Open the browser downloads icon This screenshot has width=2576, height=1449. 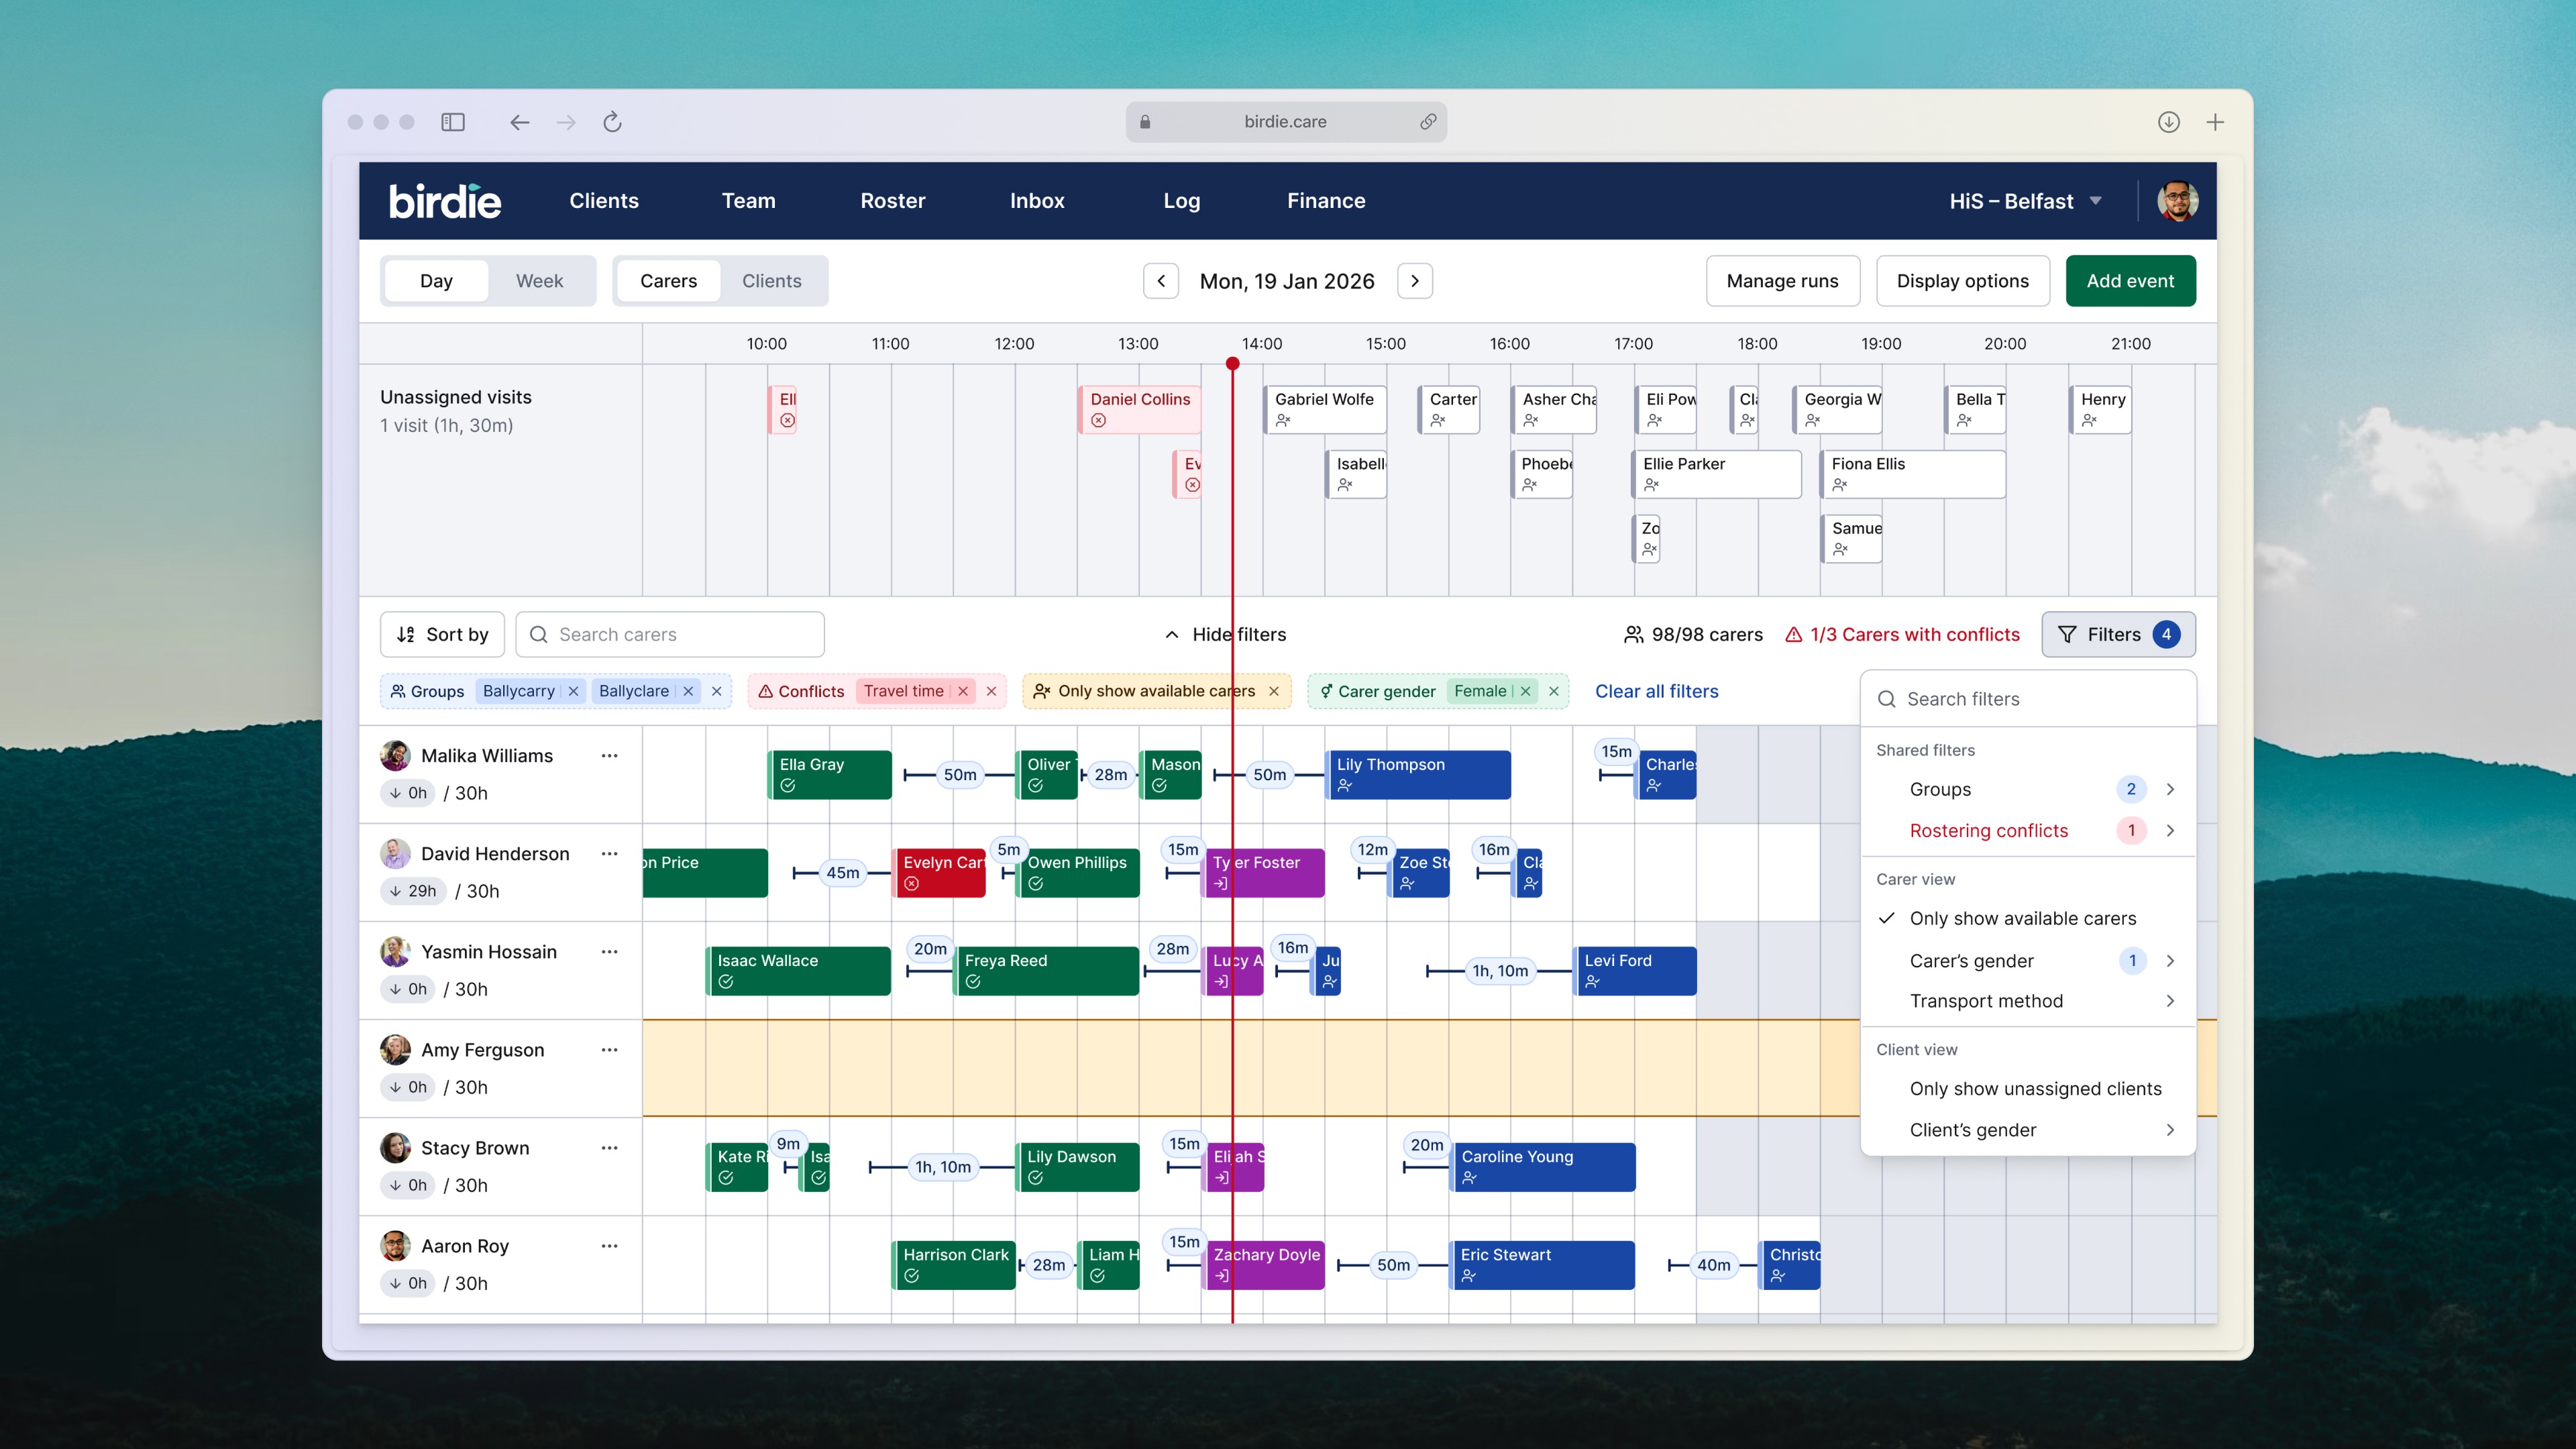(x=2168, y=122)
